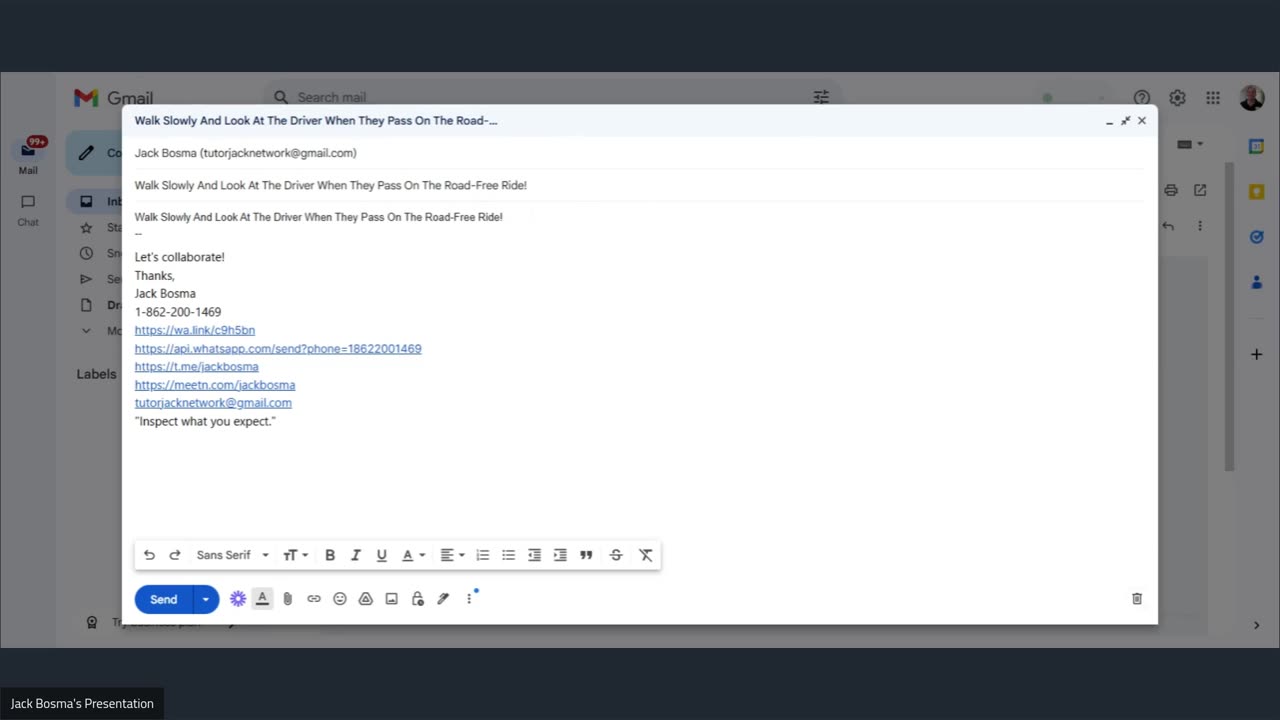Switch to Chat in left rail

tap(28, 209)
